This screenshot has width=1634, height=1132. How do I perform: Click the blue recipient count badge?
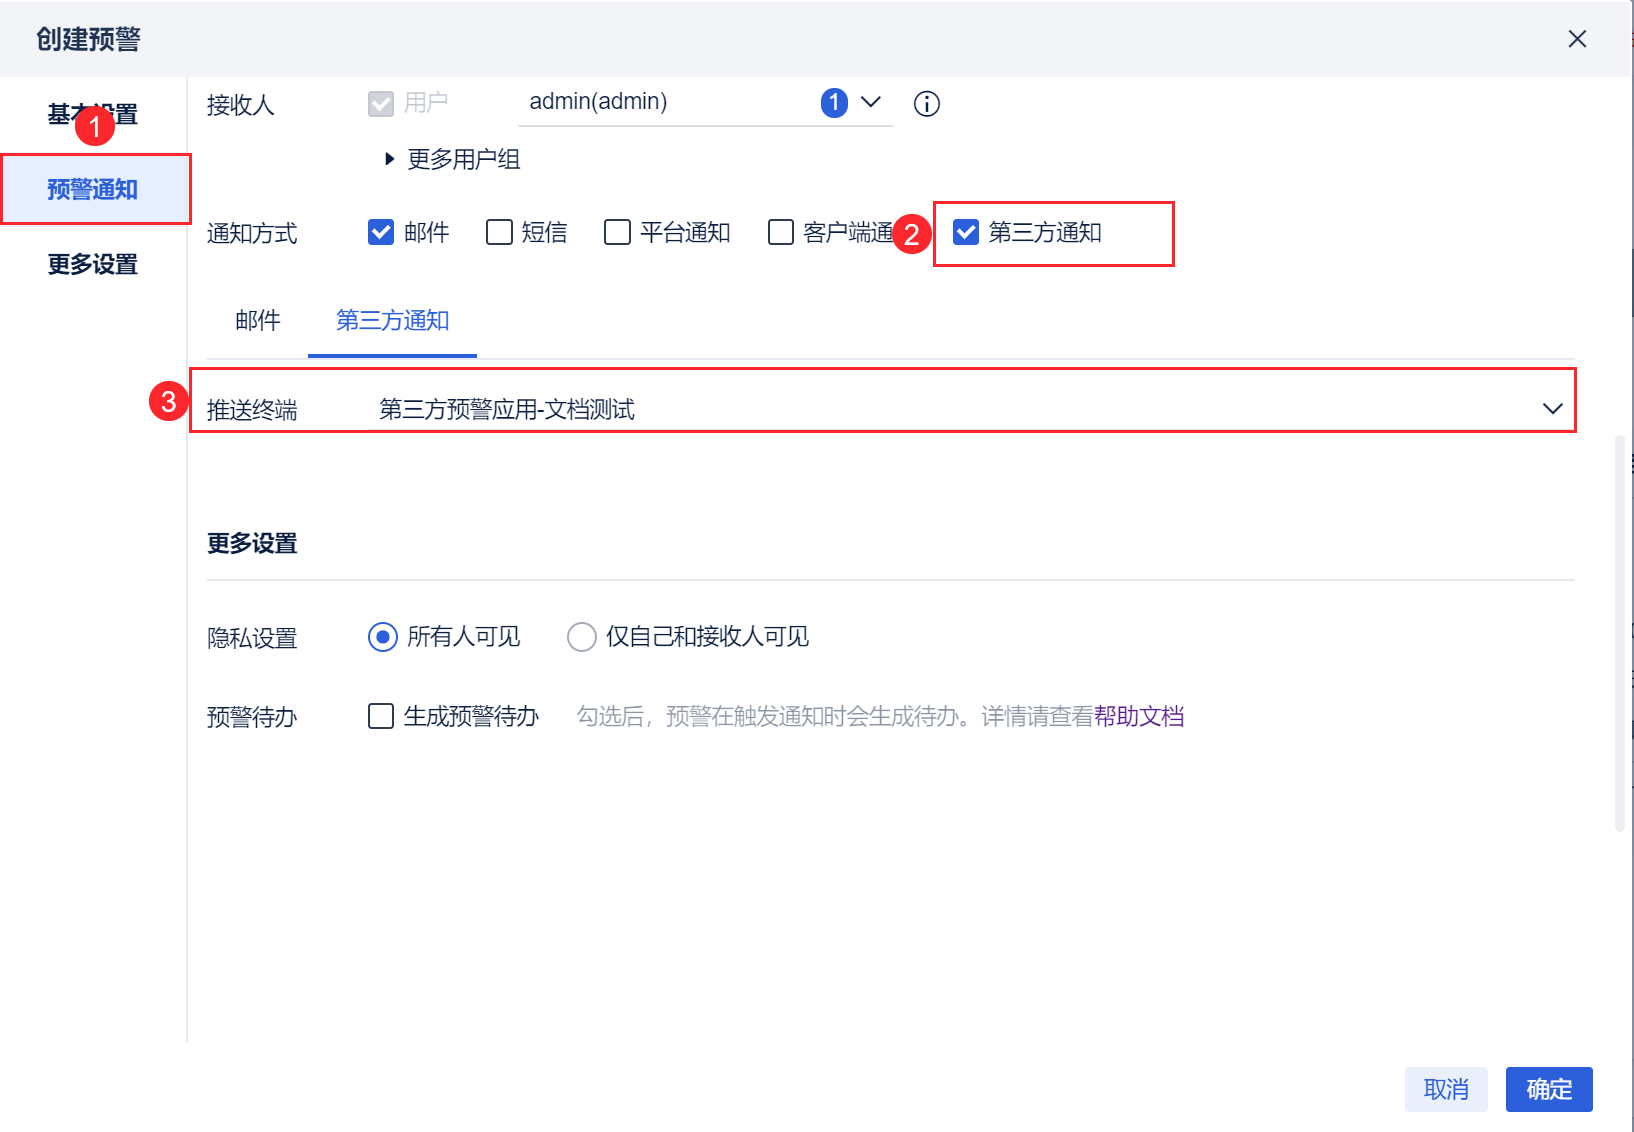834,103
